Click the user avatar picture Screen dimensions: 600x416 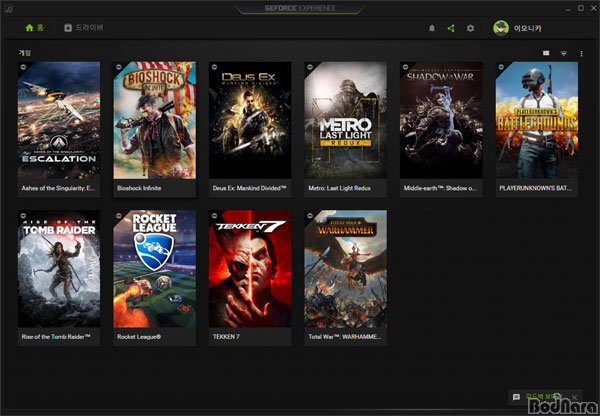(501, 28)
